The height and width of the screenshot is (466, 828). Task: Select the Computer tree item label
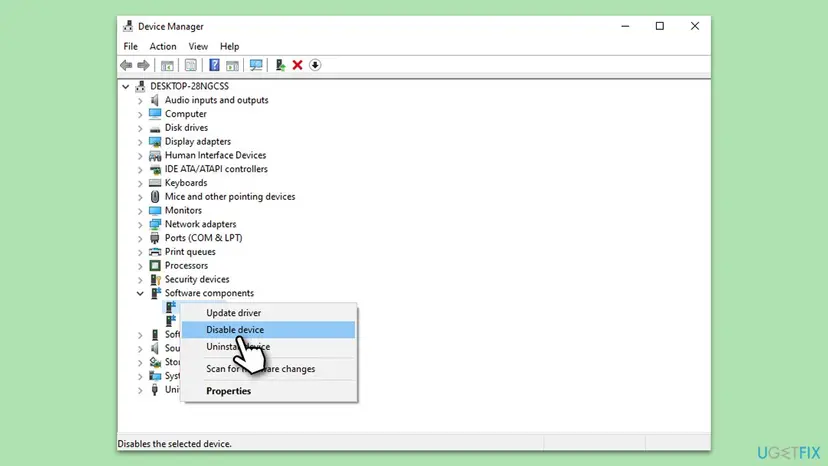coord(185,114)
